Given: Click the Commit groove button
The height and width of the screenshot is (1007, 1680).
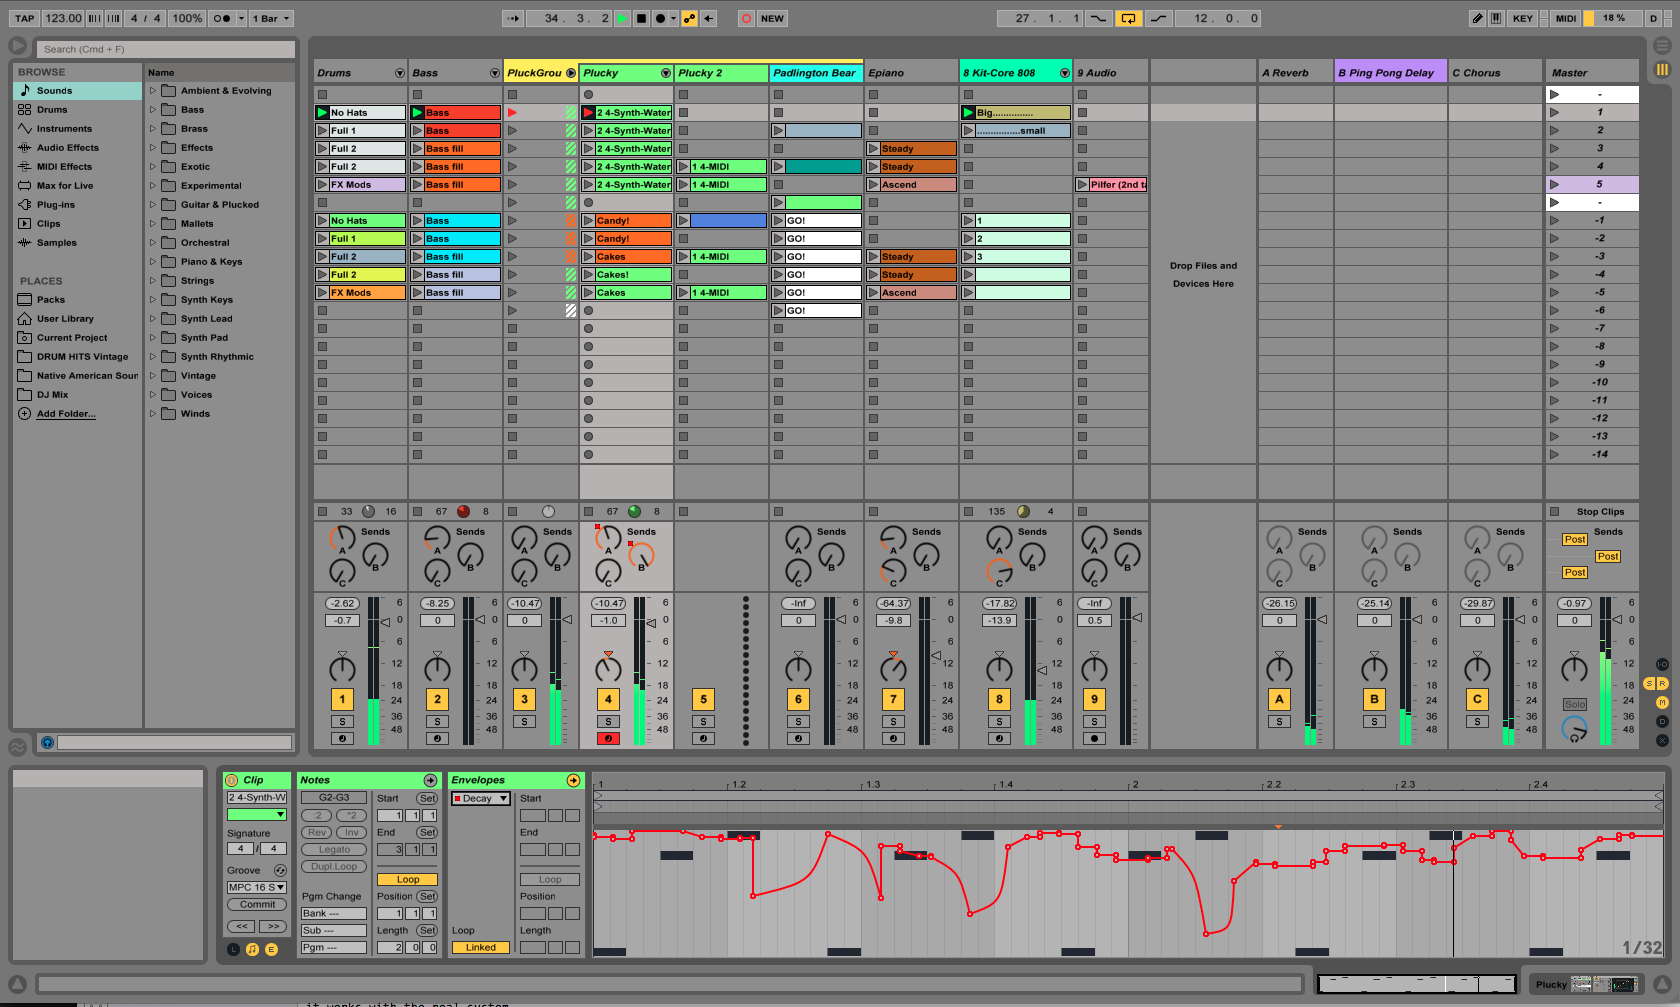Looking at the screenshot, I should click(x=257, y=904).
